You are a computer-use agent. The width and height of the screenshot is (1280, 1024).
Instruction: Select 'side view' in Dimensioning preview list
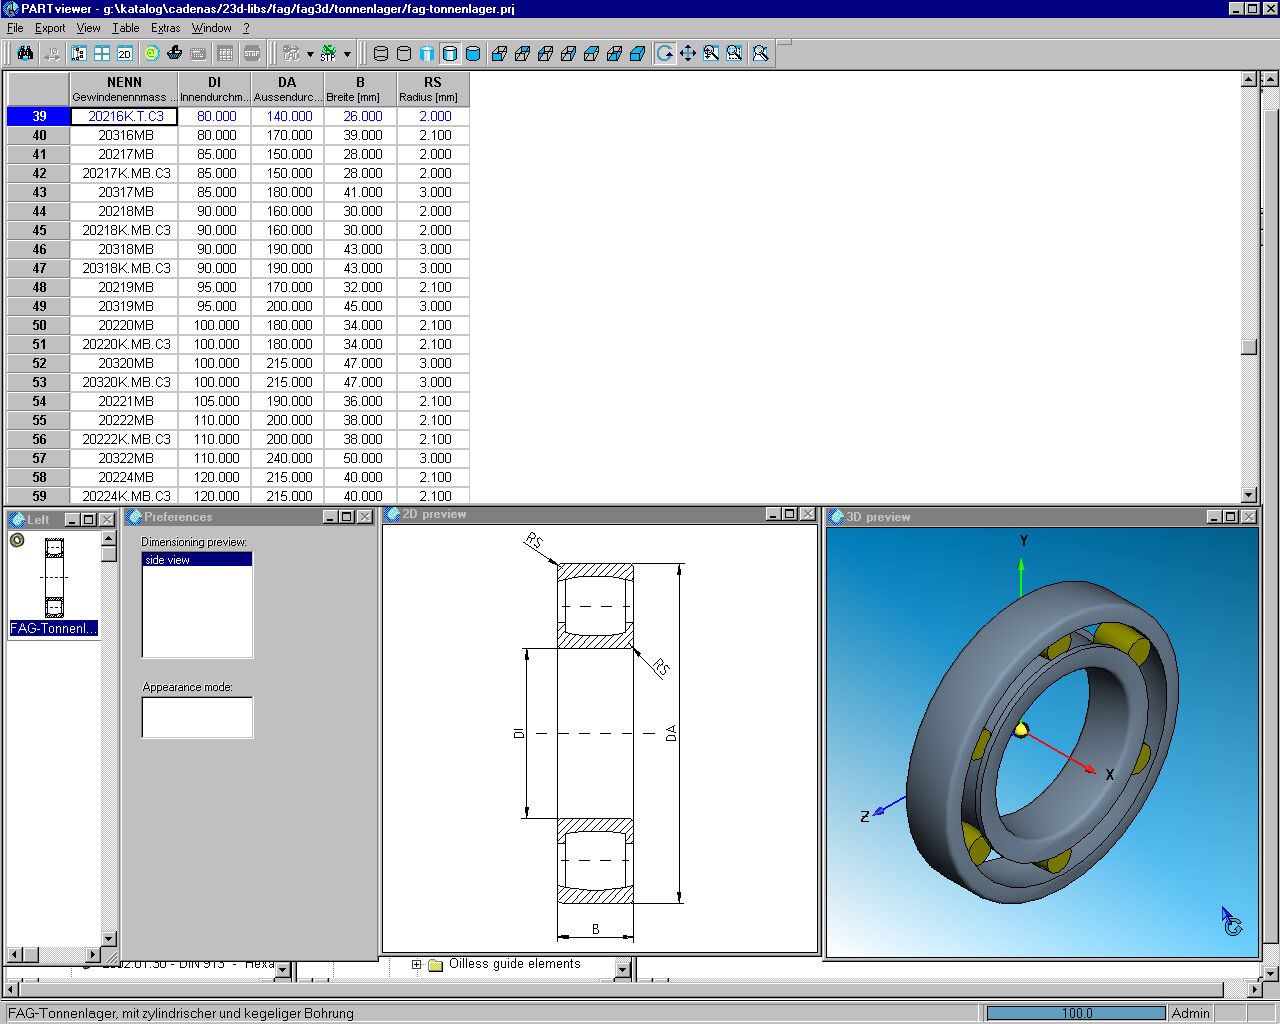pos(197,560)
